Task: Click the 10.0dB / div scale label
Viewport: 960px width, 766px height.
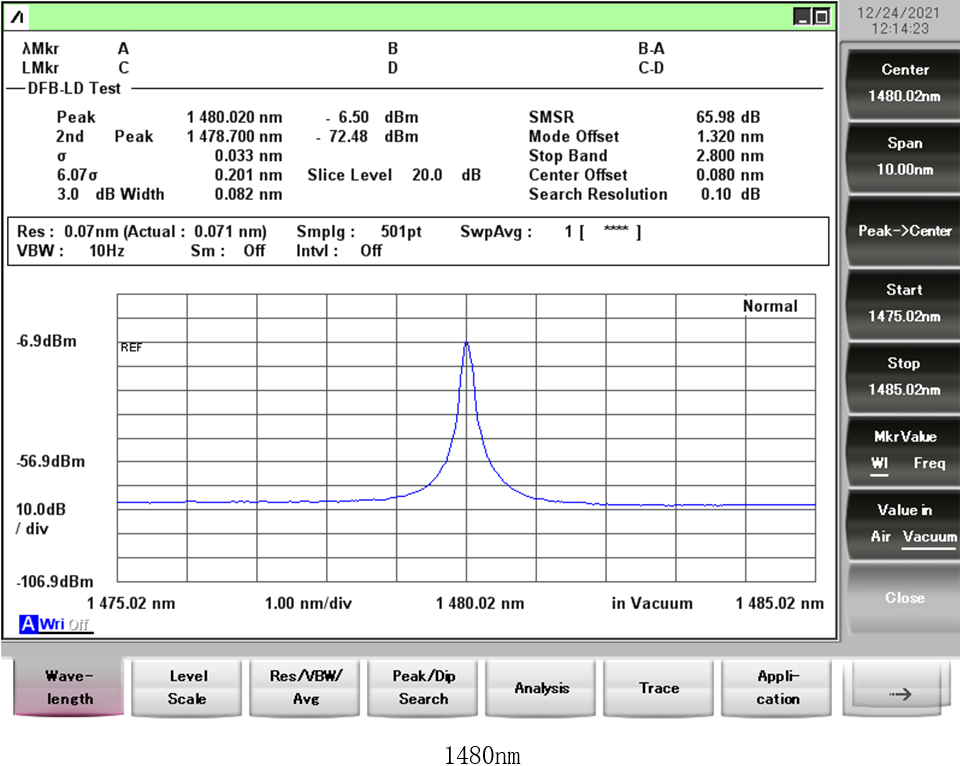Action: click(x=40, y=519)
